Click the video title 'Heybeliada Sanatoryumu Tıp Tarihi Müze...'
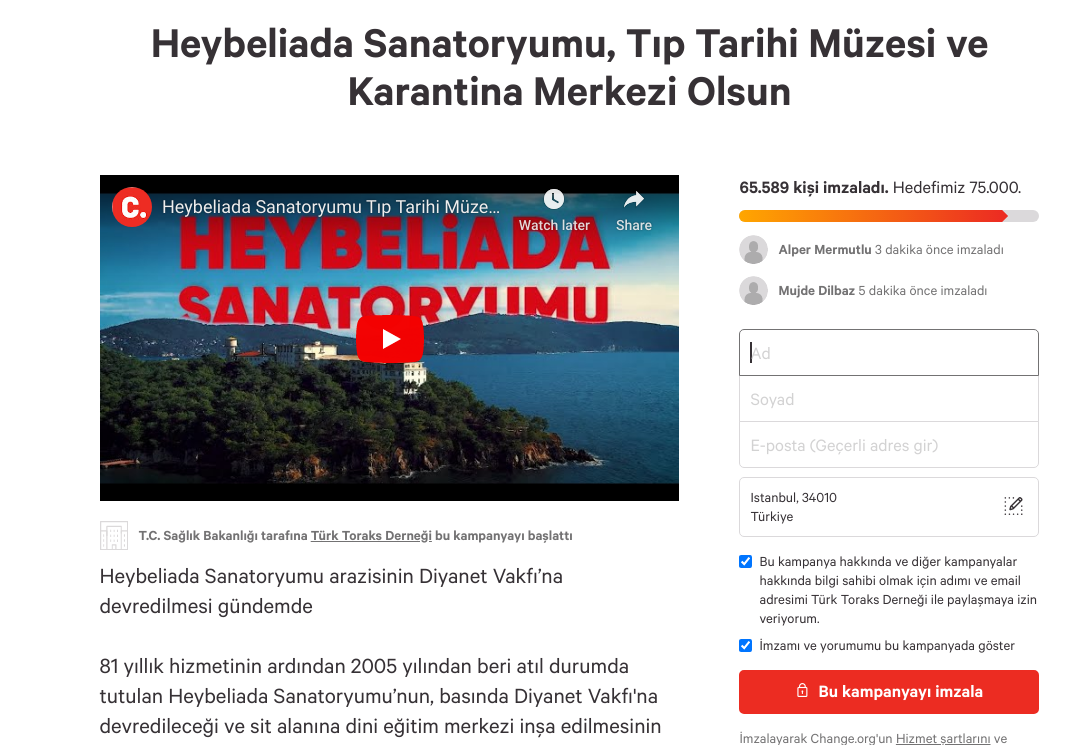This screenshot has width=1085, height=745. click(x=331, y=207)
